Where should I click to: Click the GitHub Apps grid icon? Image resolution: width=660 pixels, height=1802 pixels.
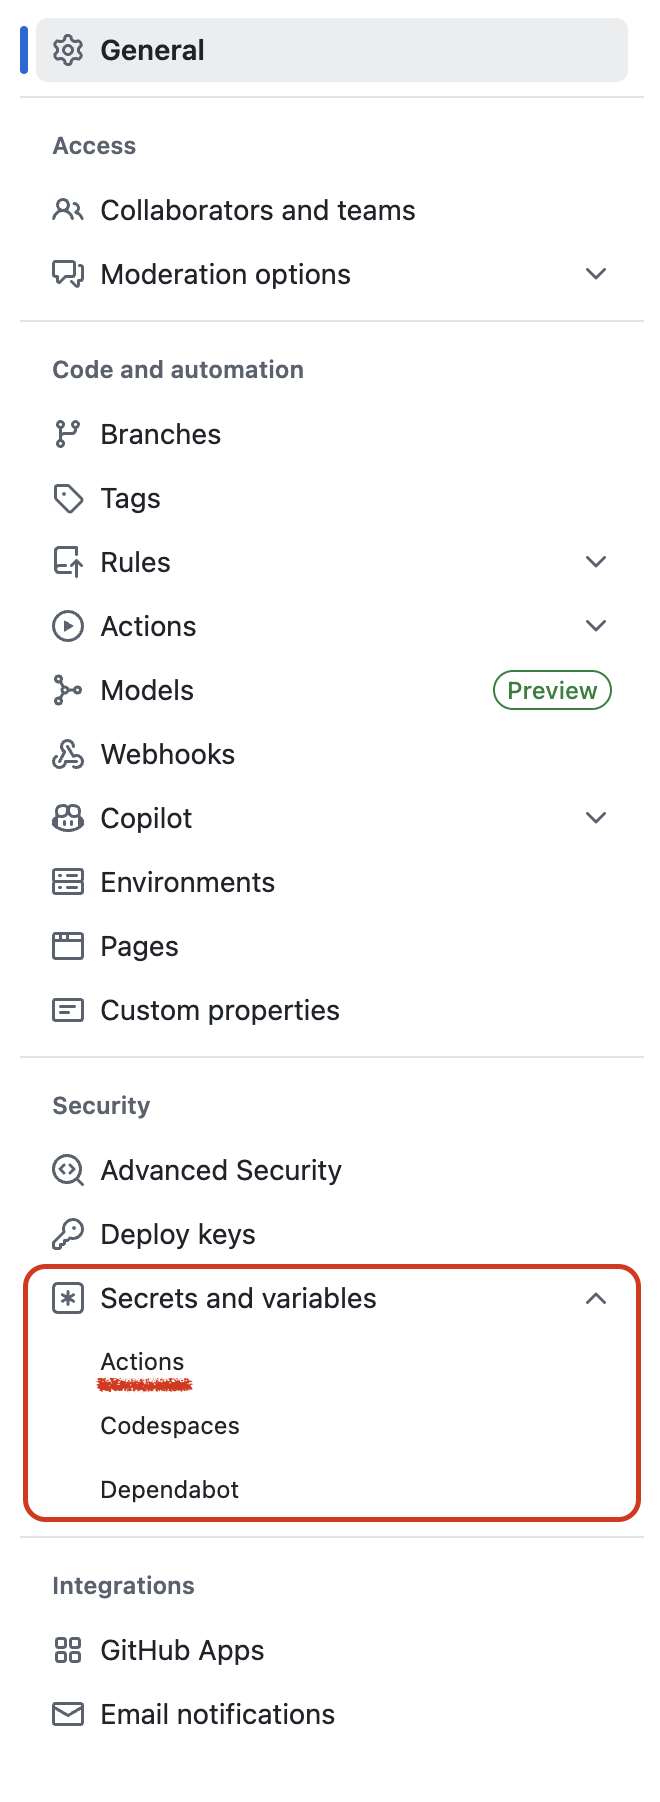coord(68,1650)
